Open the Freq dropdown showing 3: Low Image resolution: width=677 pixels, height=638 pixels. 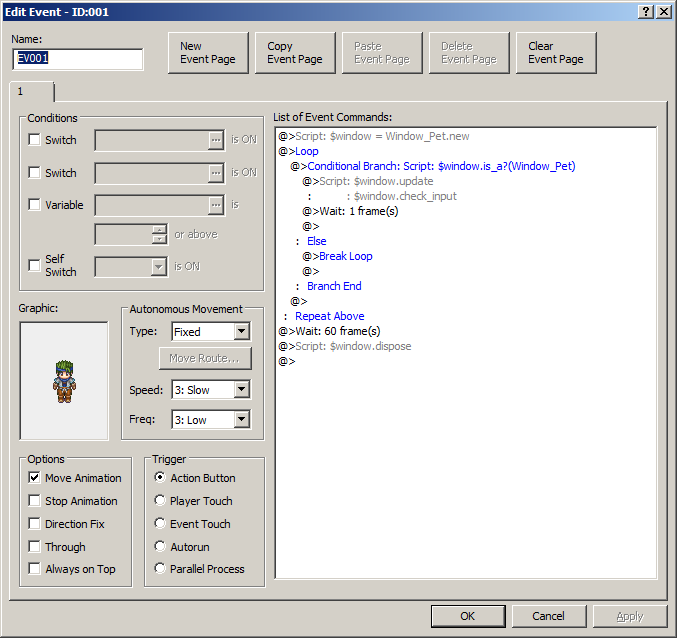(x=242, y=419)
